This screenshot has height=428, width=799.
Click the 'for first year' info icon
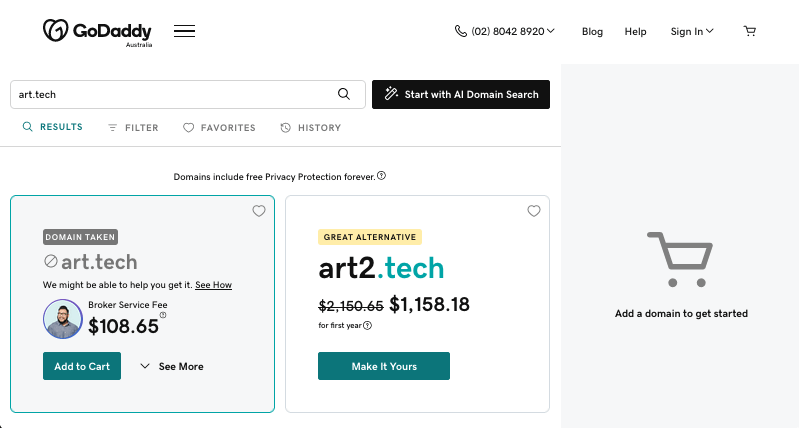click(367, 325)
